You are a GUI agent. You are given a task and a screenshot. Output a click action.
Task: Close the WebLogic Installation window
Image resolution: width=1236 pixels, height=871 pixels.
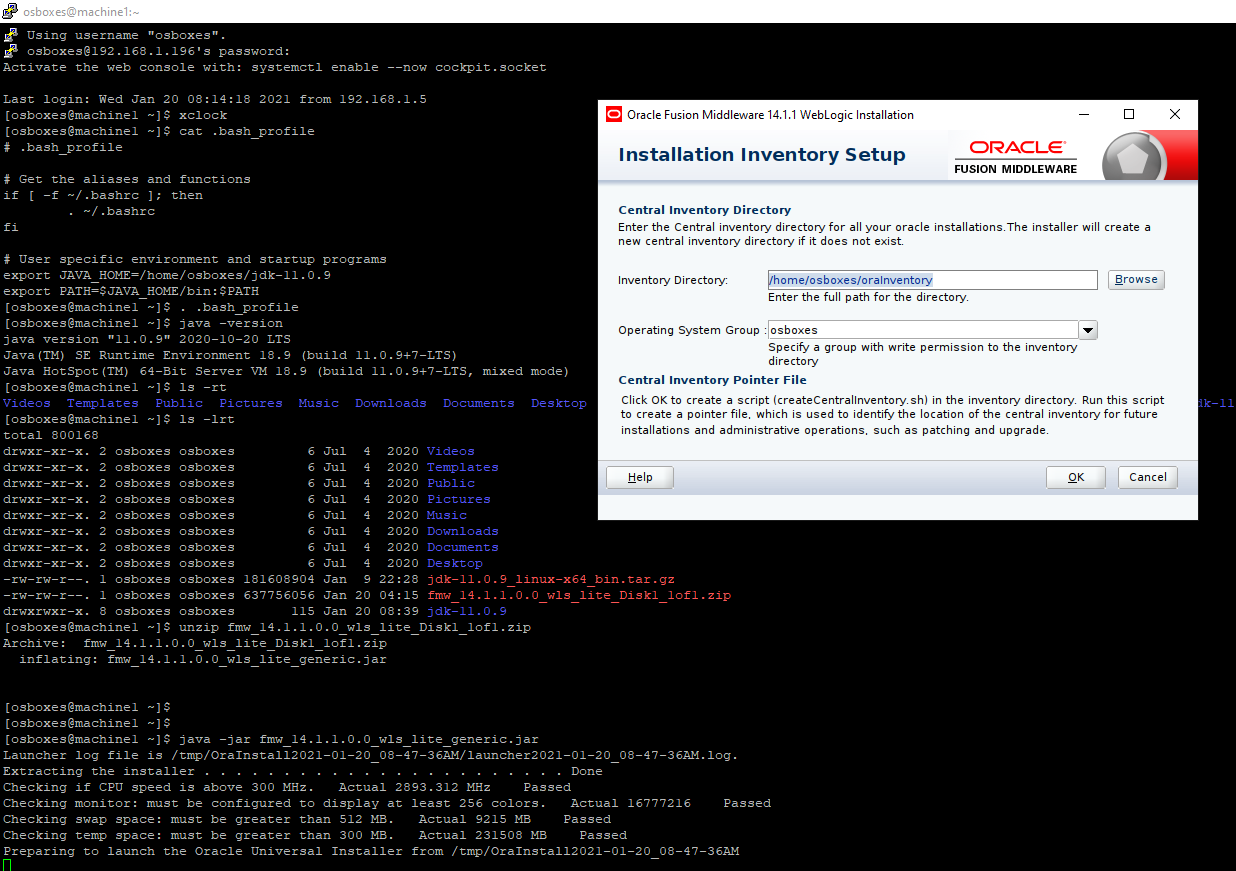(1175, 114)
